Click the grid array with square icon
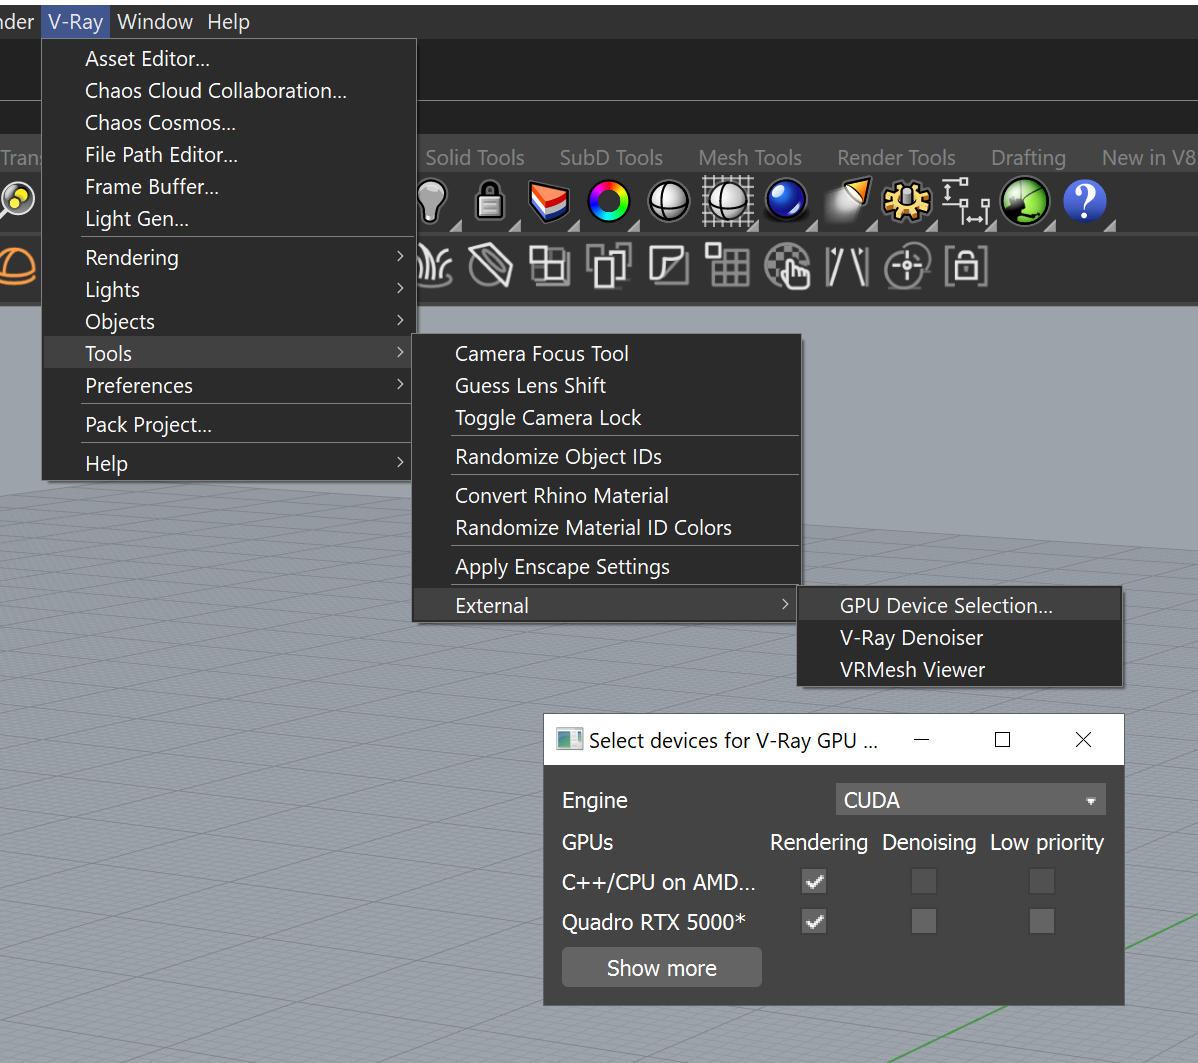Screen dimensions: 1198x1063 tap(727, 265)
